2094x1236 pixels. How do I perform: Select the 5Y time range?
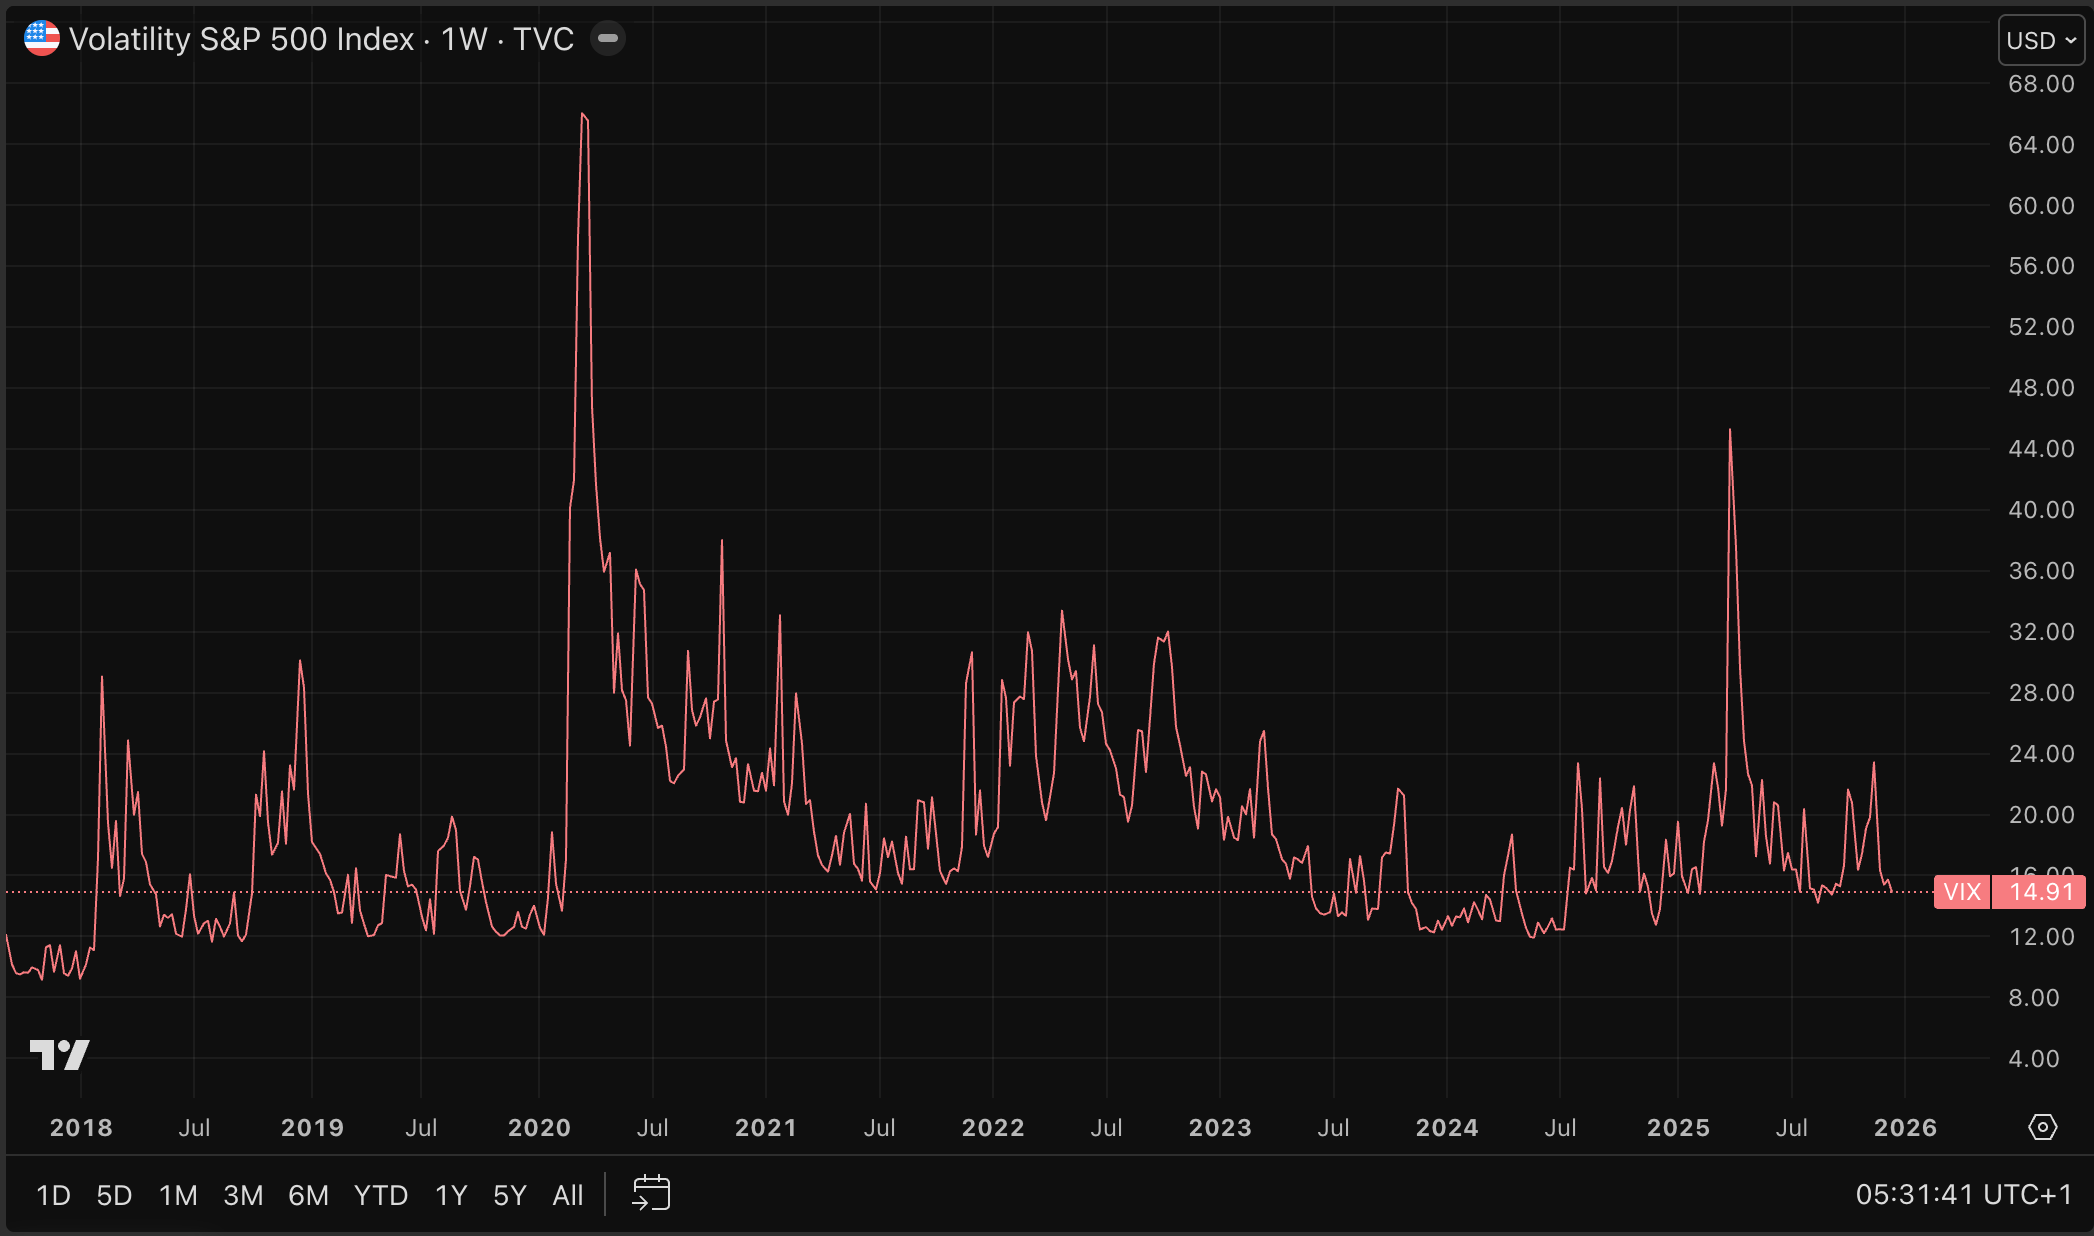(x=510, y=1195)
